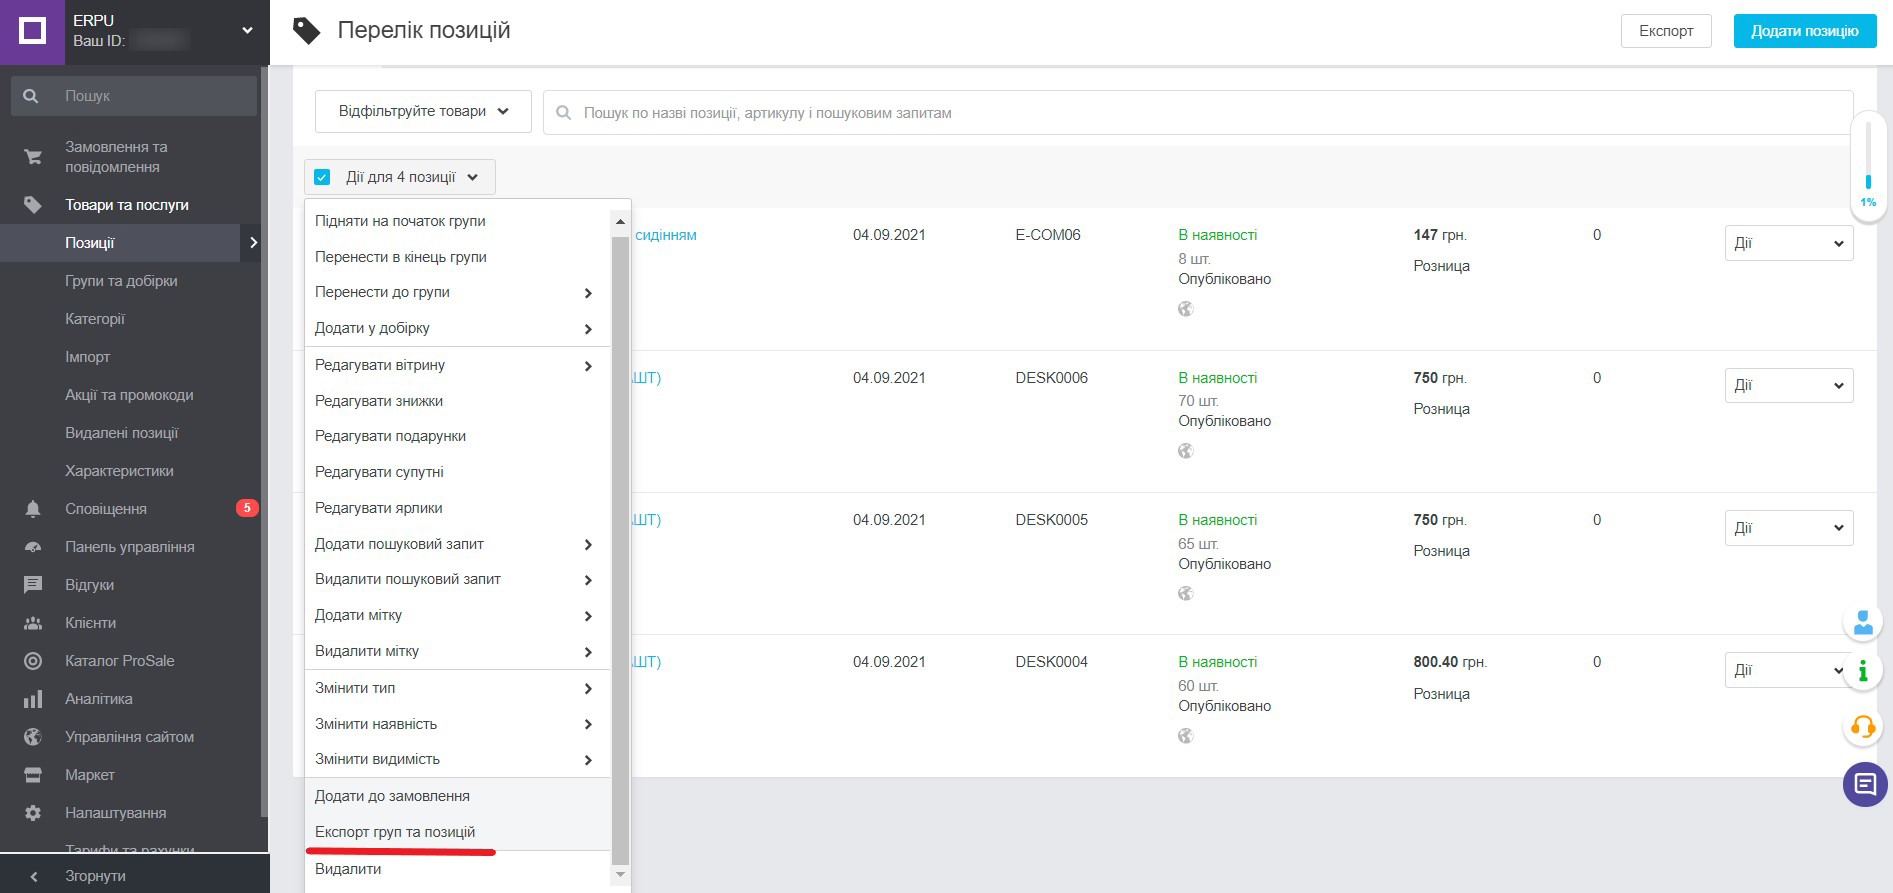Click the search magnifier icon in sidebar
The width and height of the screenshot is (1893, 893).
tap(31, 96)
